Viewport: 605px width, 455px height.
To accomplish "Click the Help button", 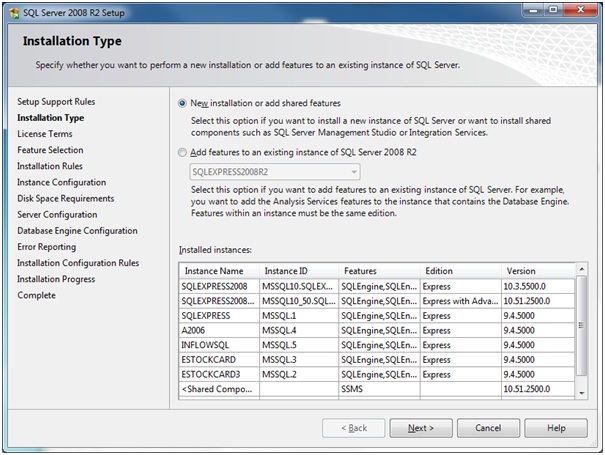I will [556, 428].
